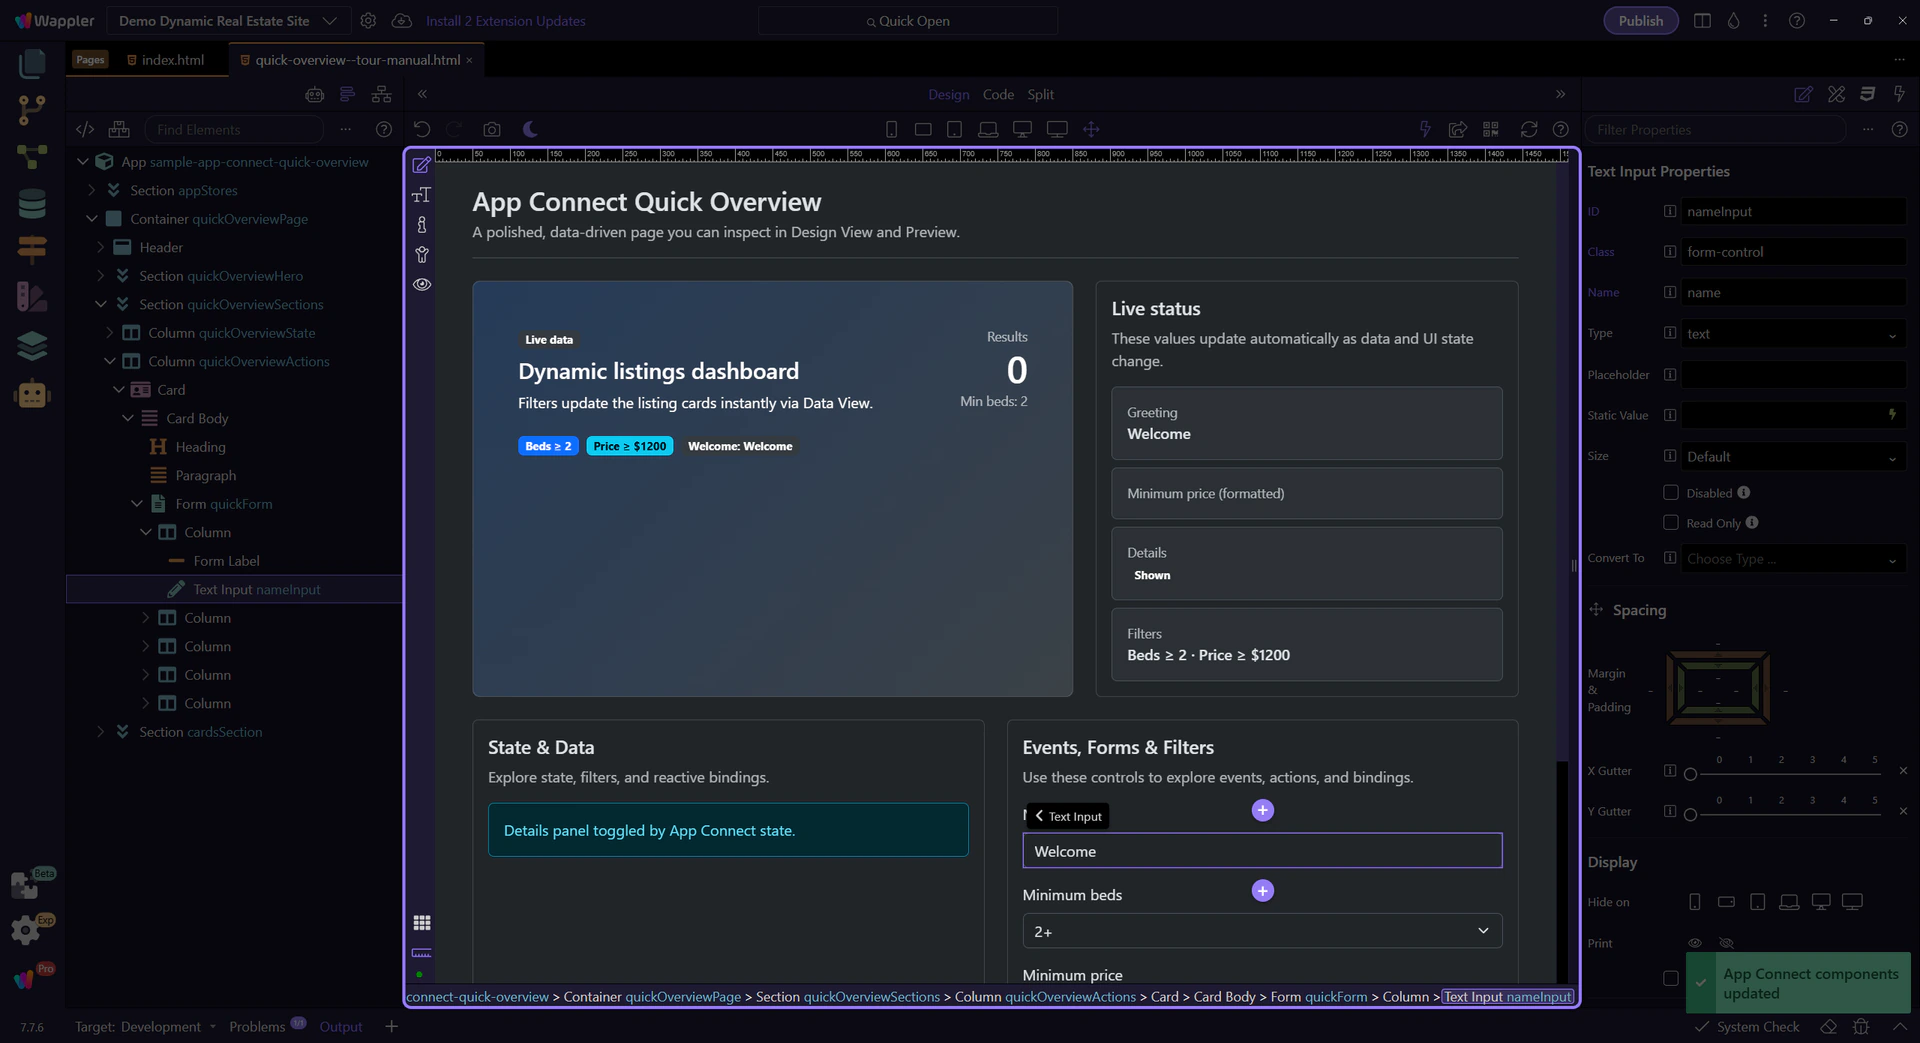This screenshot has width=1920, height=1043.
Task: Click the grid layout icon in canvas
Action: [422, 922]
